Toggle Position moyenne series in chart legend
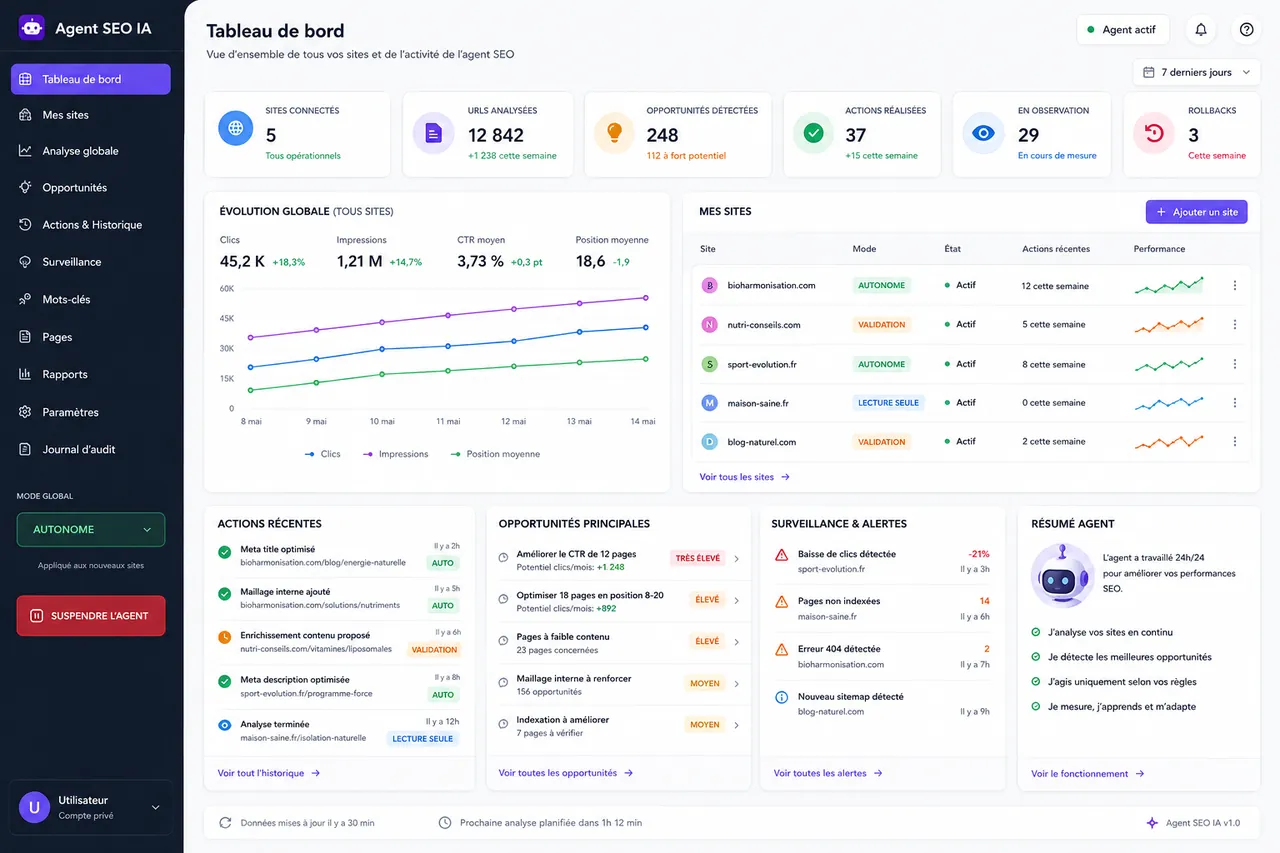This screenshot has height=853, width=1280. pyautogui.click(x=495, y=454)
